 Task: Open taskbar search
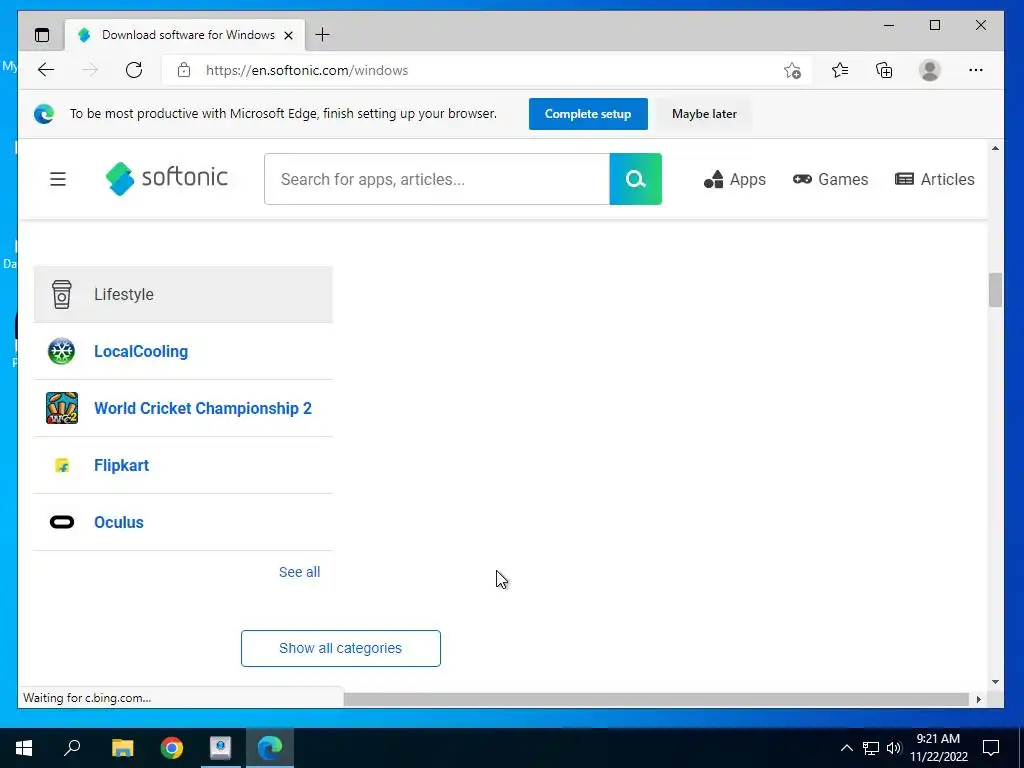coord(72,748)
